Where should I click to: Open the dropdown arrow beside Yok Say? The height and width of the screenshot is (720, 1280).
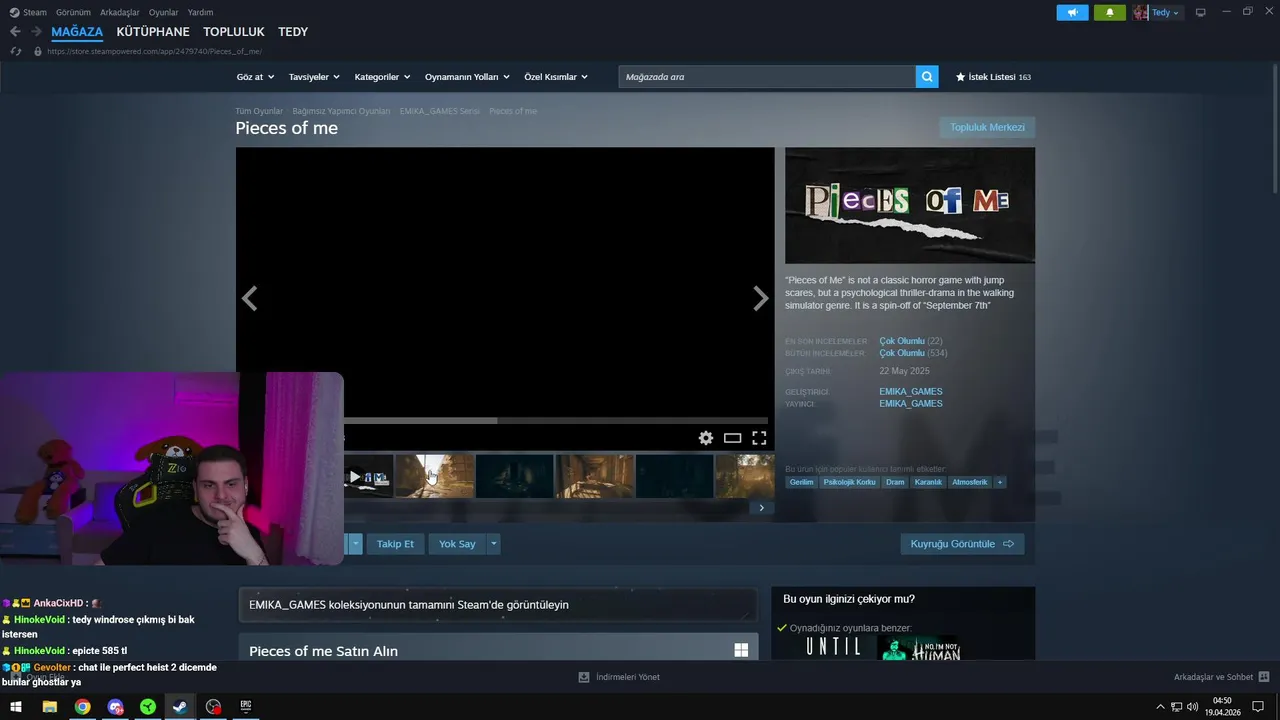pos(493,544)
